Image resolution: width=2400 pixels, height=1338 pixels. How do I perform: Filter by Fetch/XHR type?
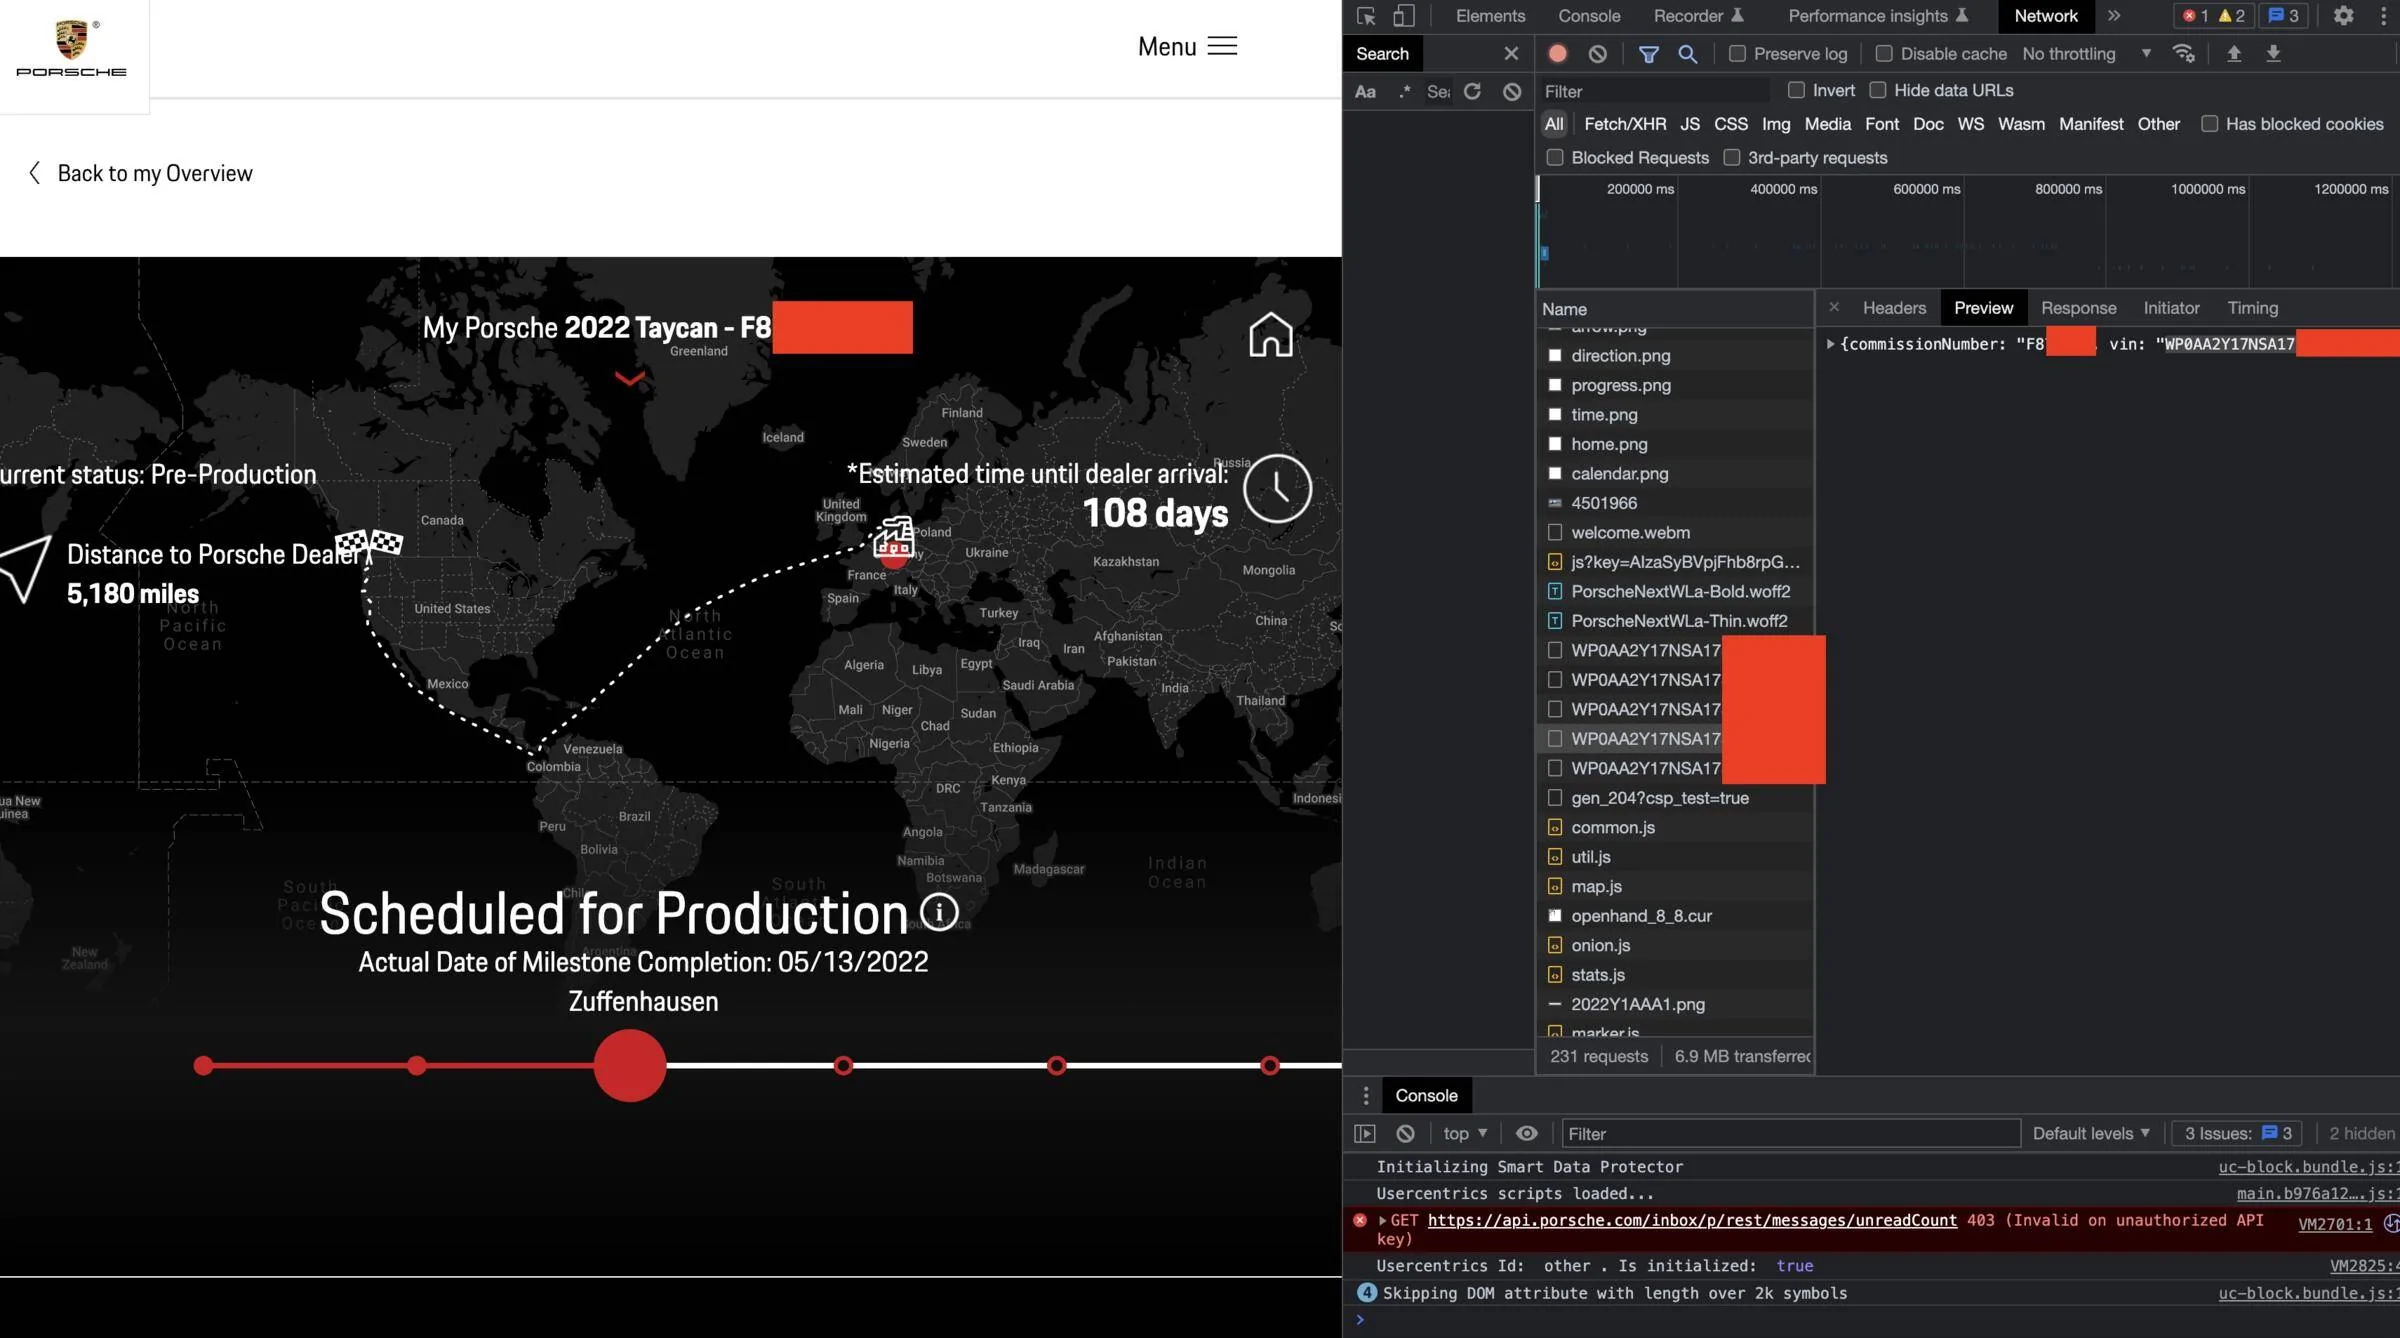tap(1625, 124)
